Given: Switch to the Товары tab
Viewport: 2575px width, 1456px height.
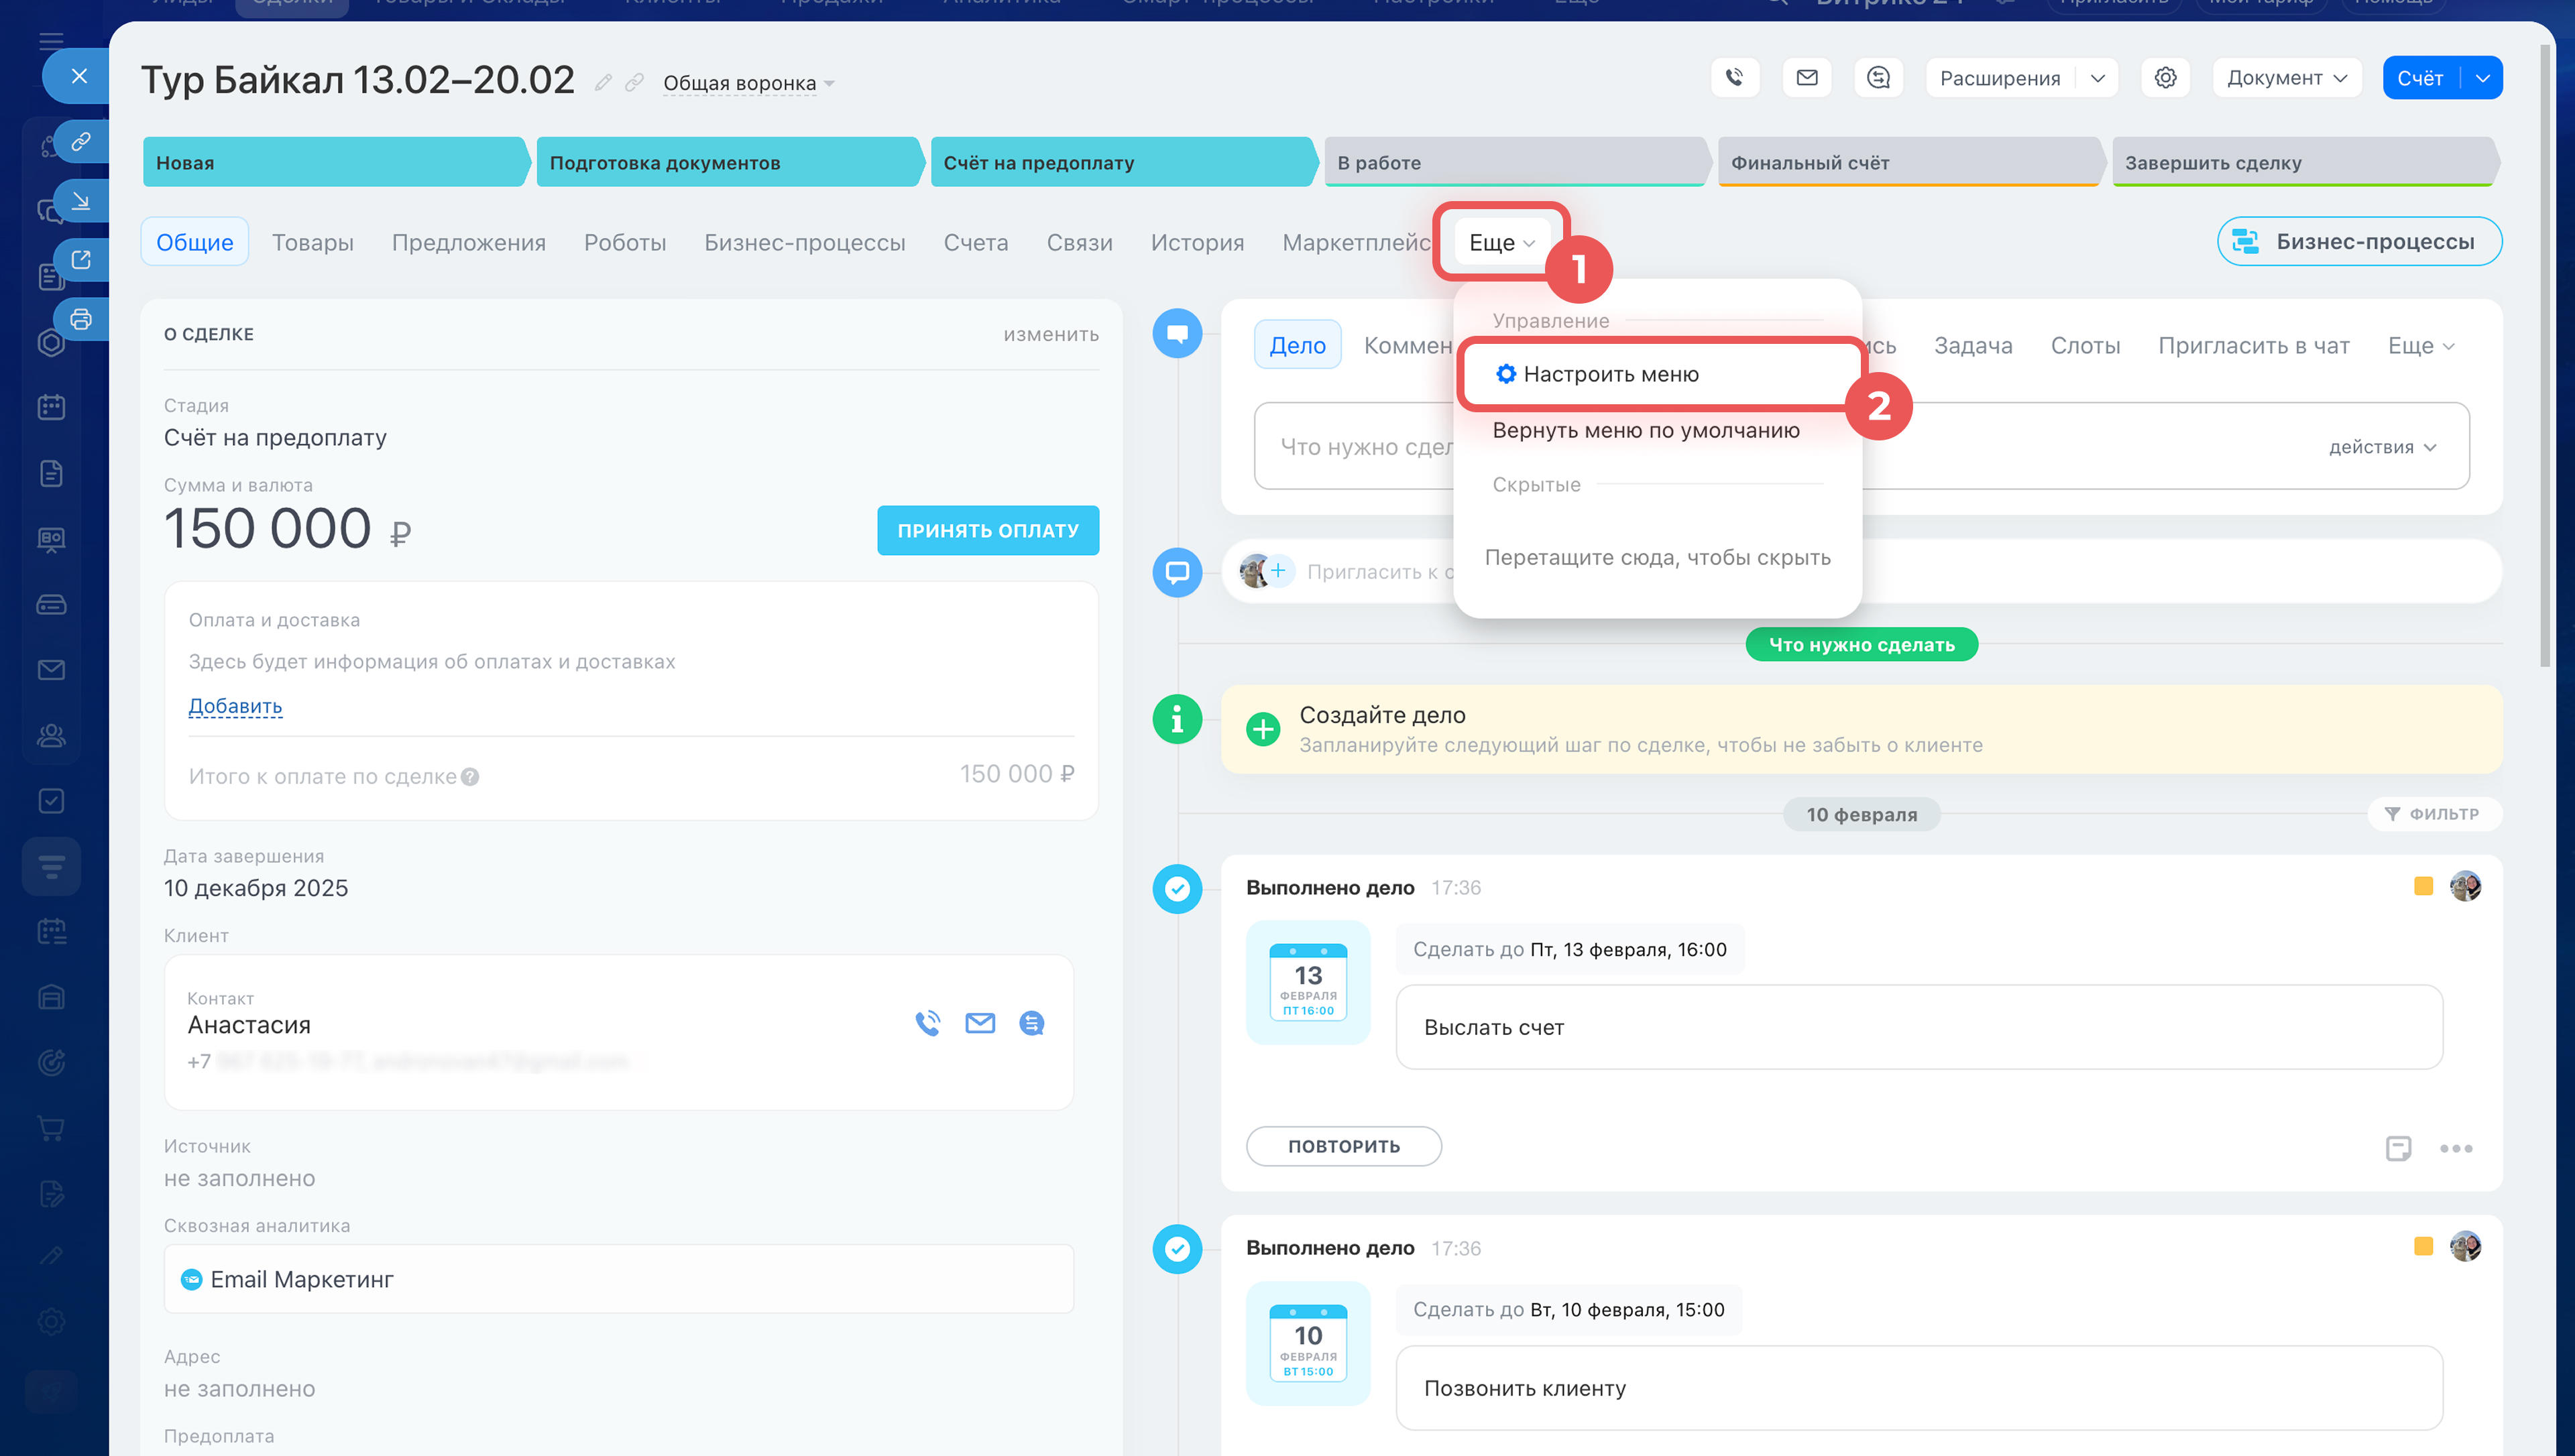Looking at the screenshot, I should 312,242.
